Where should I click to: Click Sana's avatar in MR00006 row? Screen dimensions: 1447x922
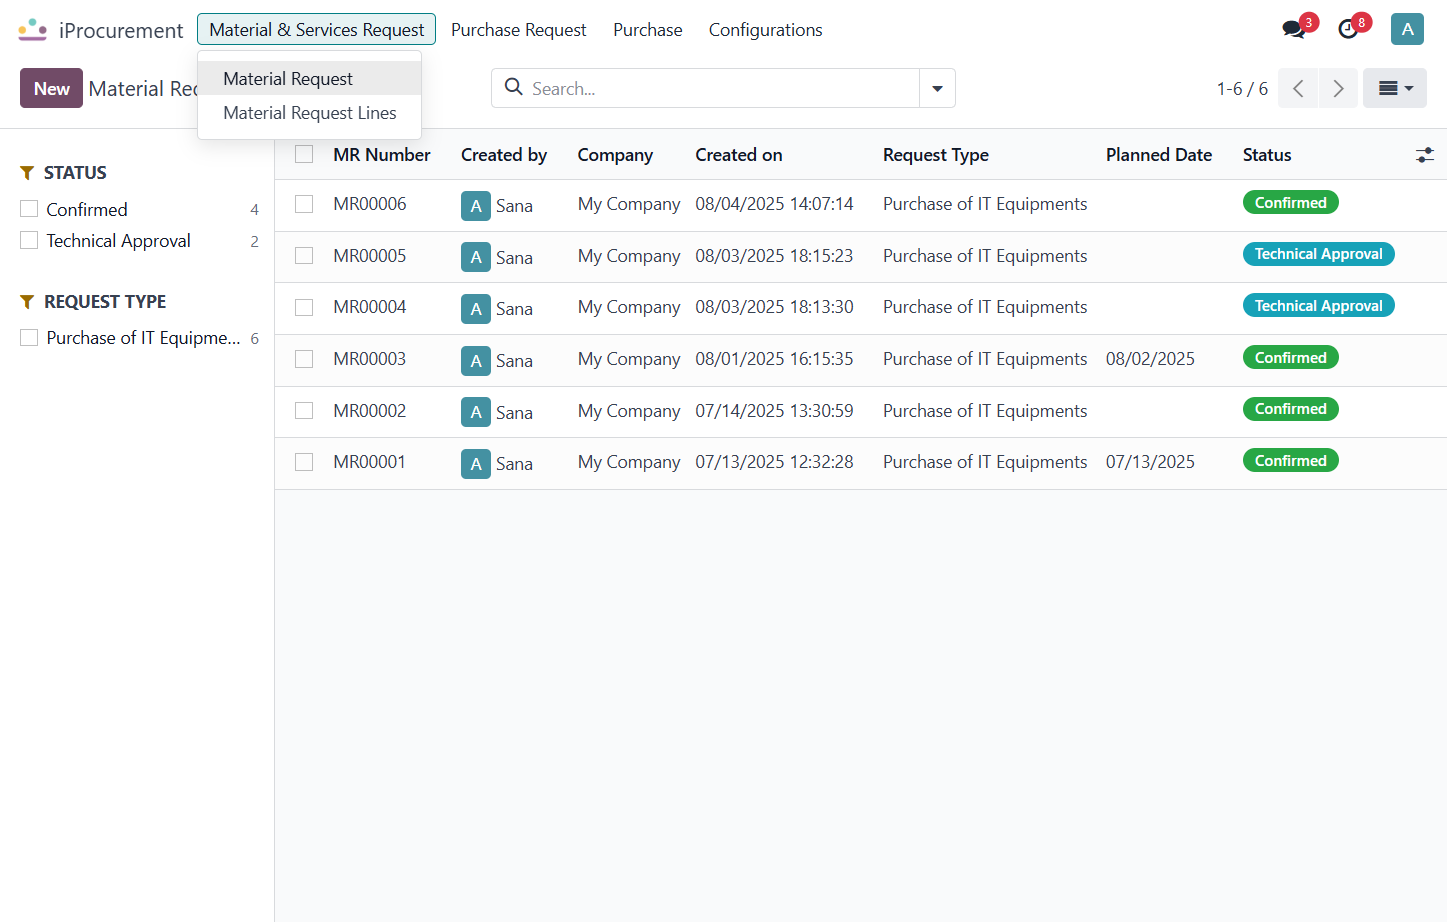point(476,206)
